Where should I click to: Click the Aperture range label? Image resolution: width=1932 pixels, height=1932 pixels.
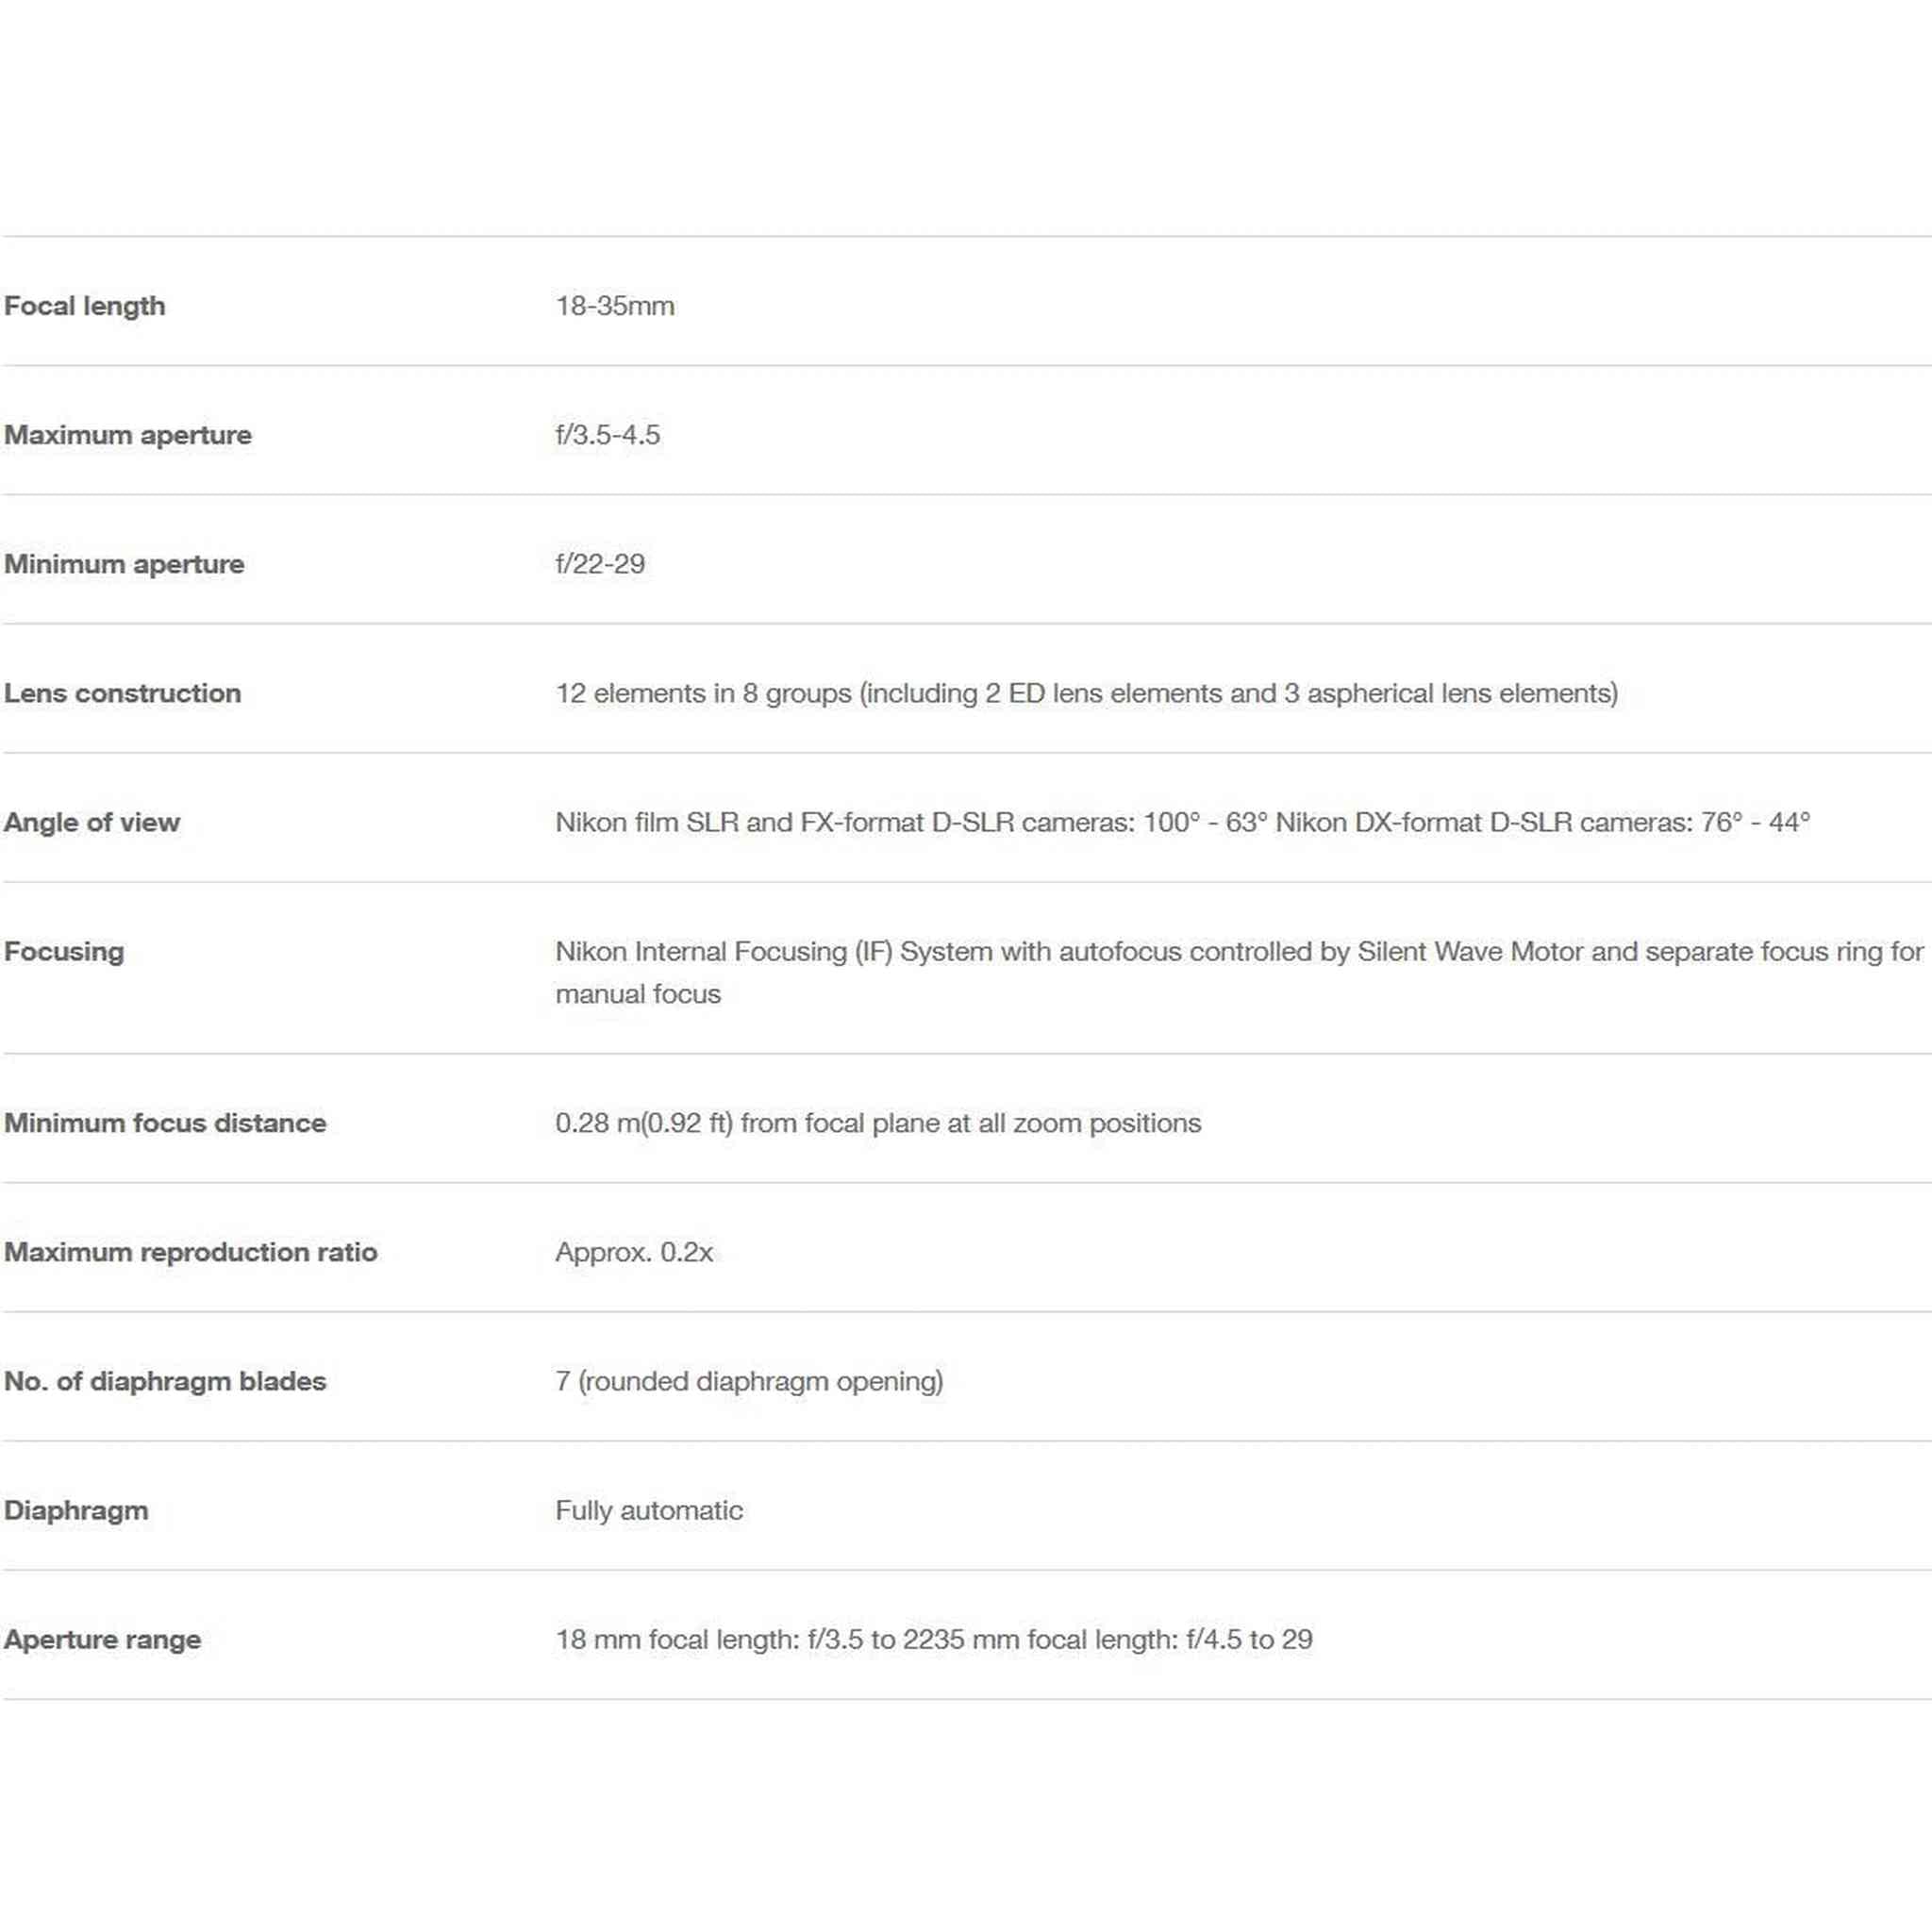click(x=103, y=1640)
